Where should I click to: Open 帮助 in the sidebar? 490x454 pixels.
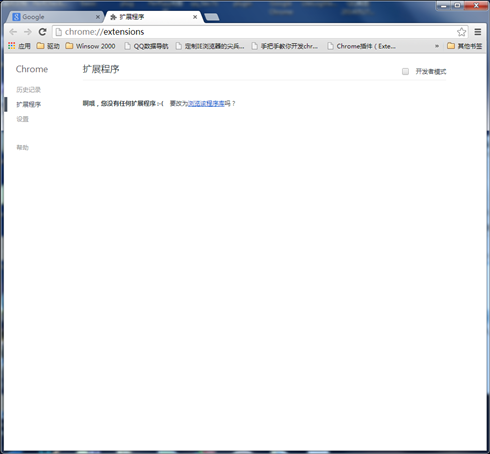click(x=23, y=147)
